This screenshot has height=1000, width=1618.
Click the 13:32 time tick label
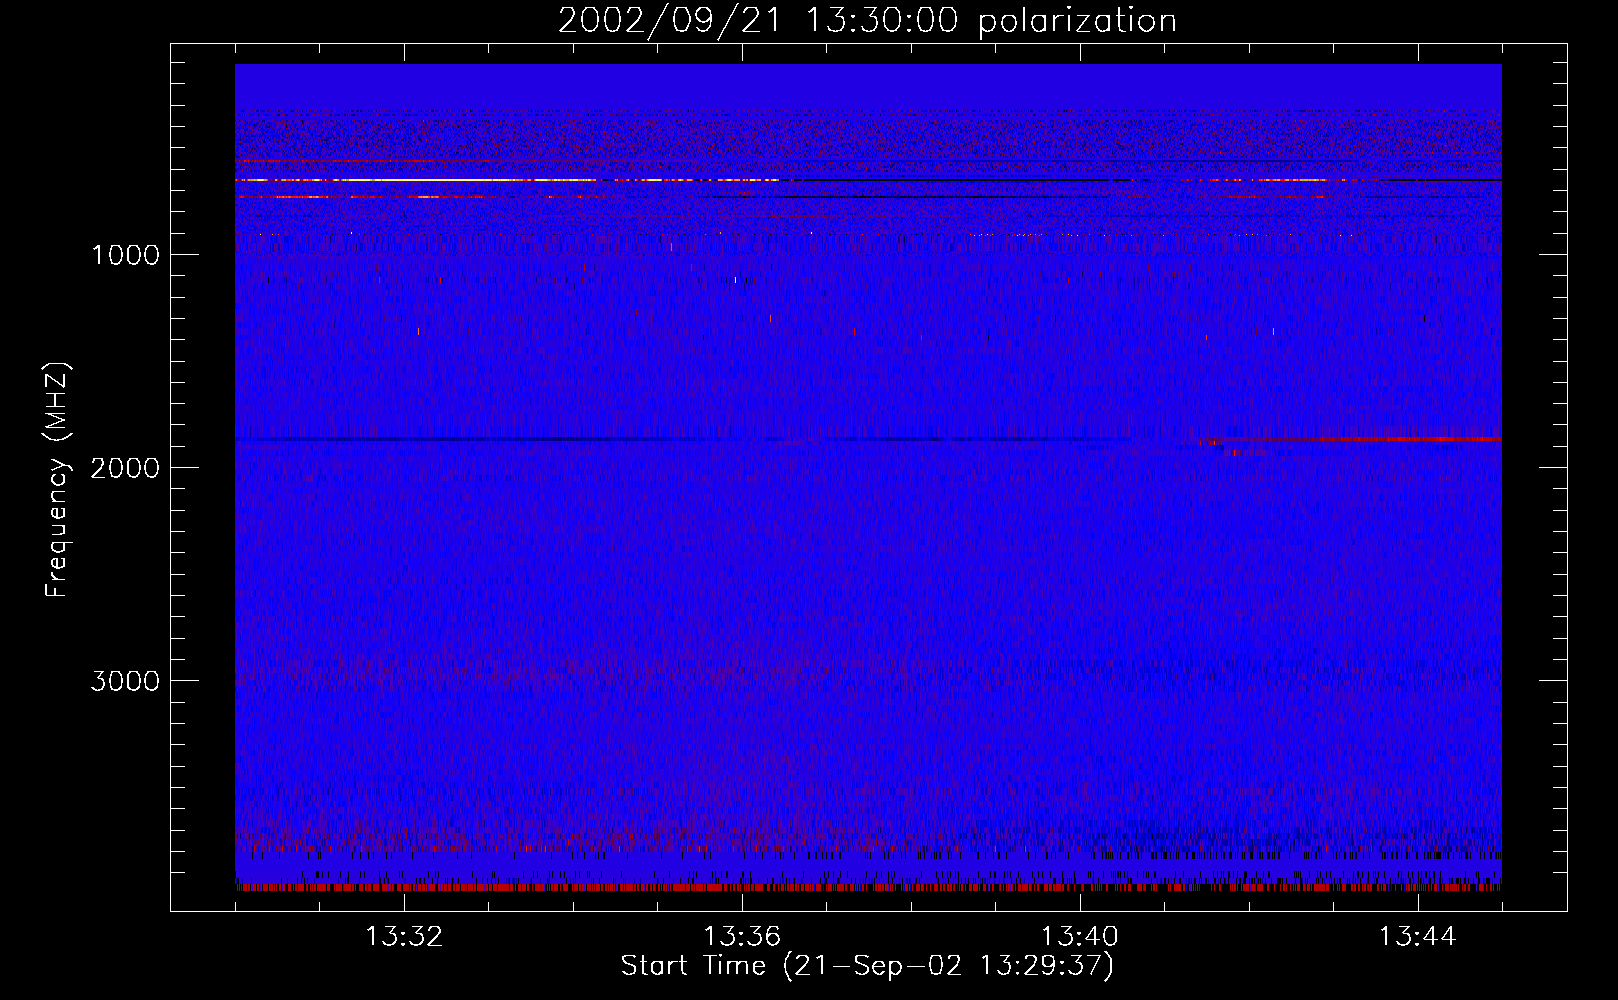(x=404, y=937)
